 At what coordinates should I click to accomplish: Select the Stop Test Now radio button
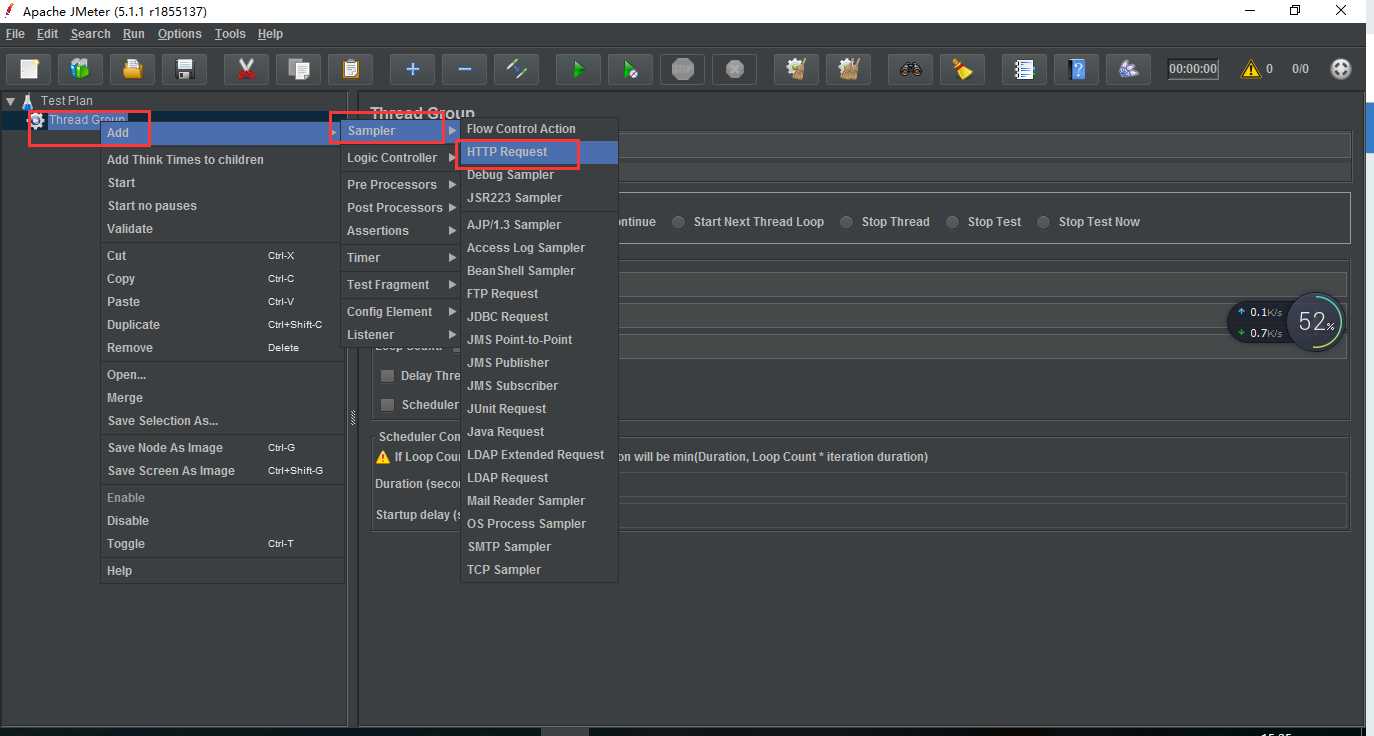[1044, 222]
